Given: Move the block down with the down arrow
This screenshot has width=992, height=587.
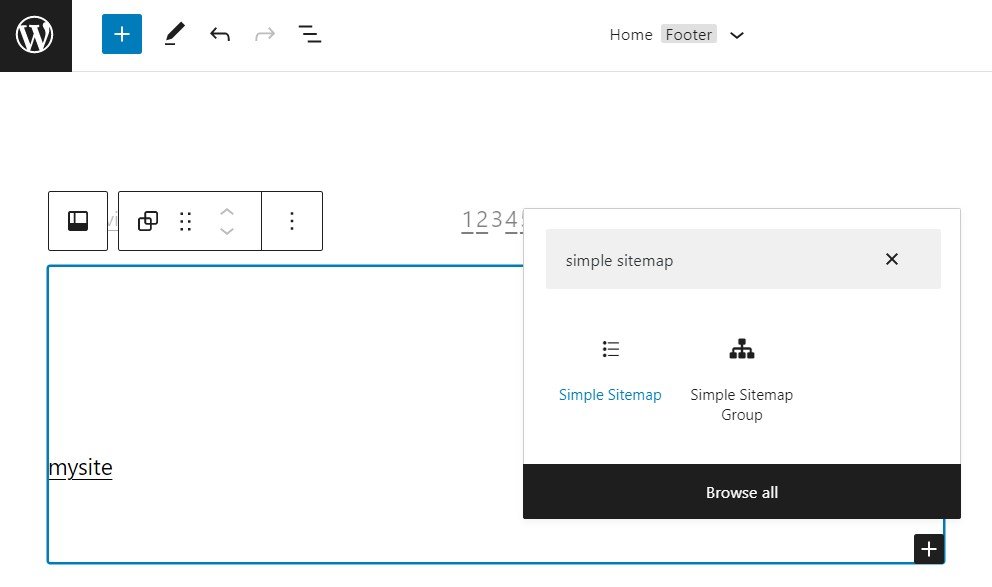Looking at the screenshot, I should point(227,231).
